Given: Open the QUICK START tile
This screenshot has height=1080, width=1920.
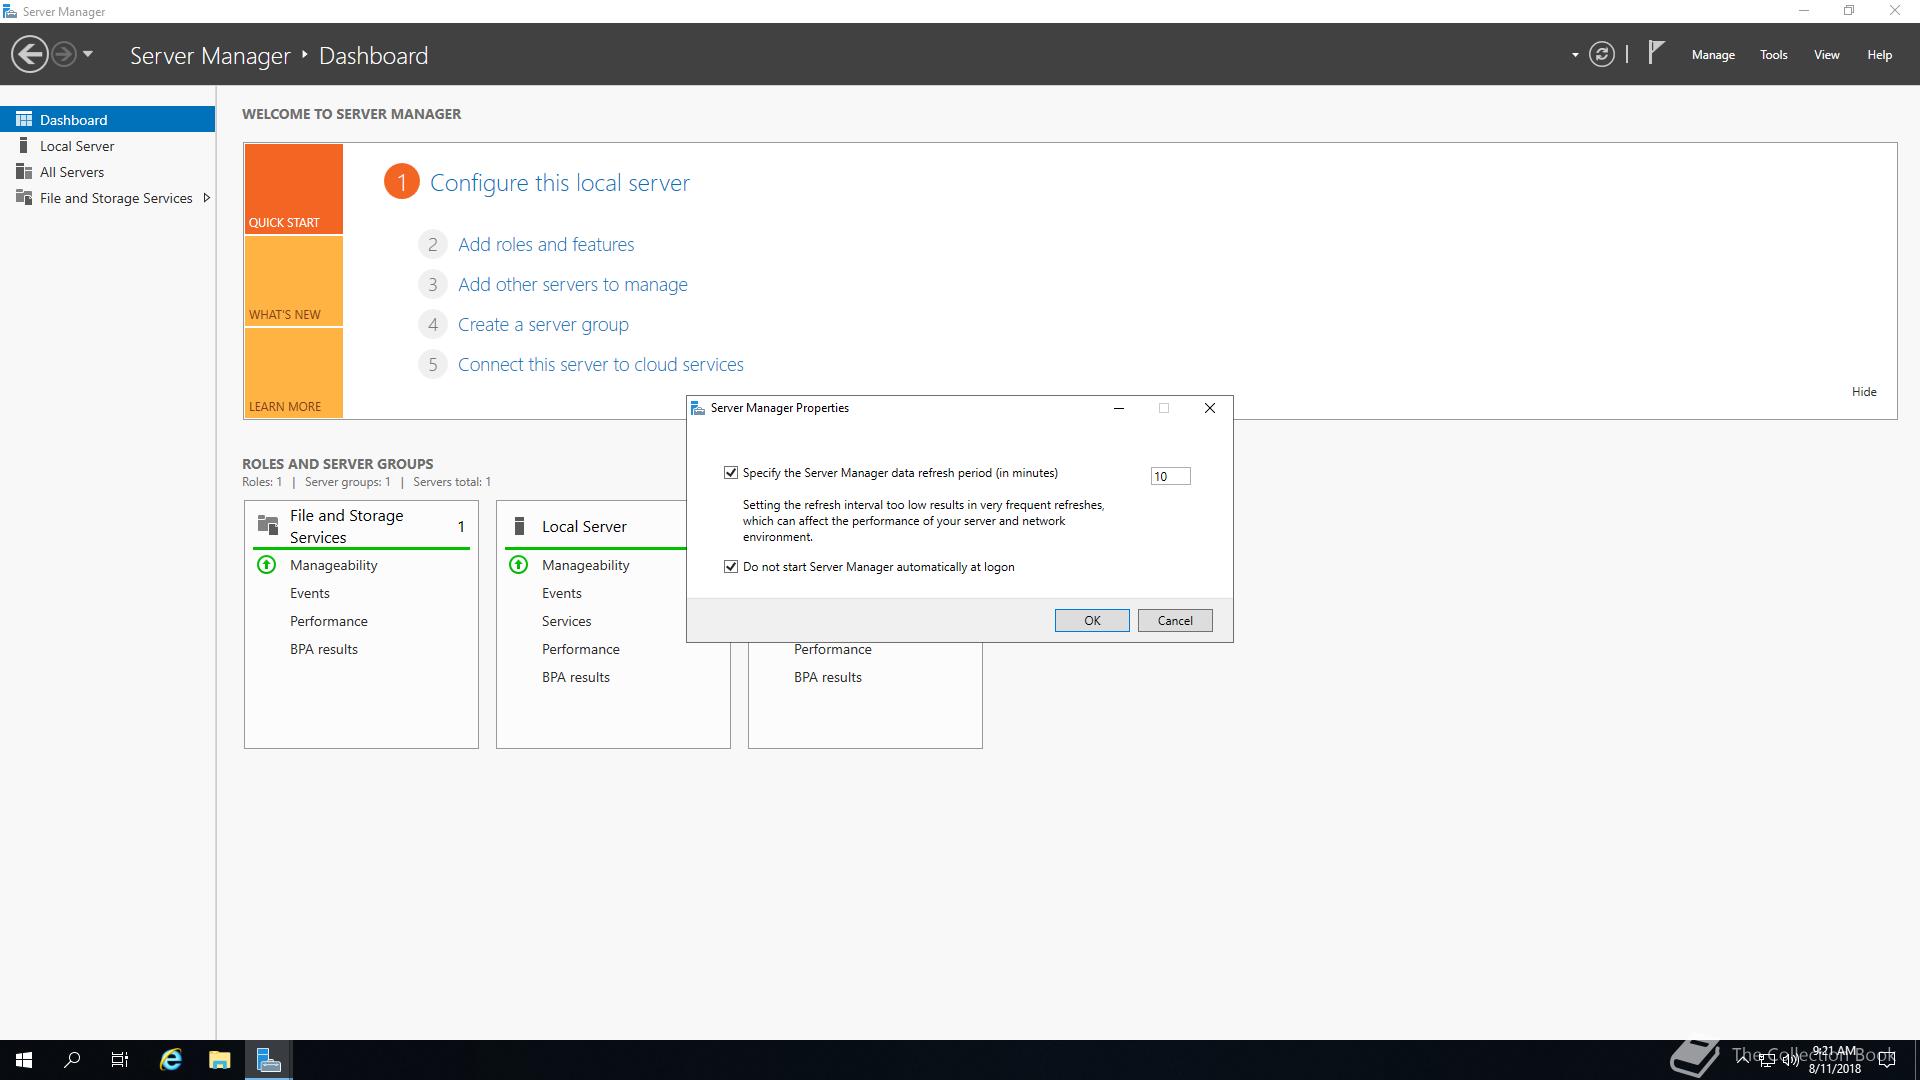Looking at the screenshot, I should 294,189.
